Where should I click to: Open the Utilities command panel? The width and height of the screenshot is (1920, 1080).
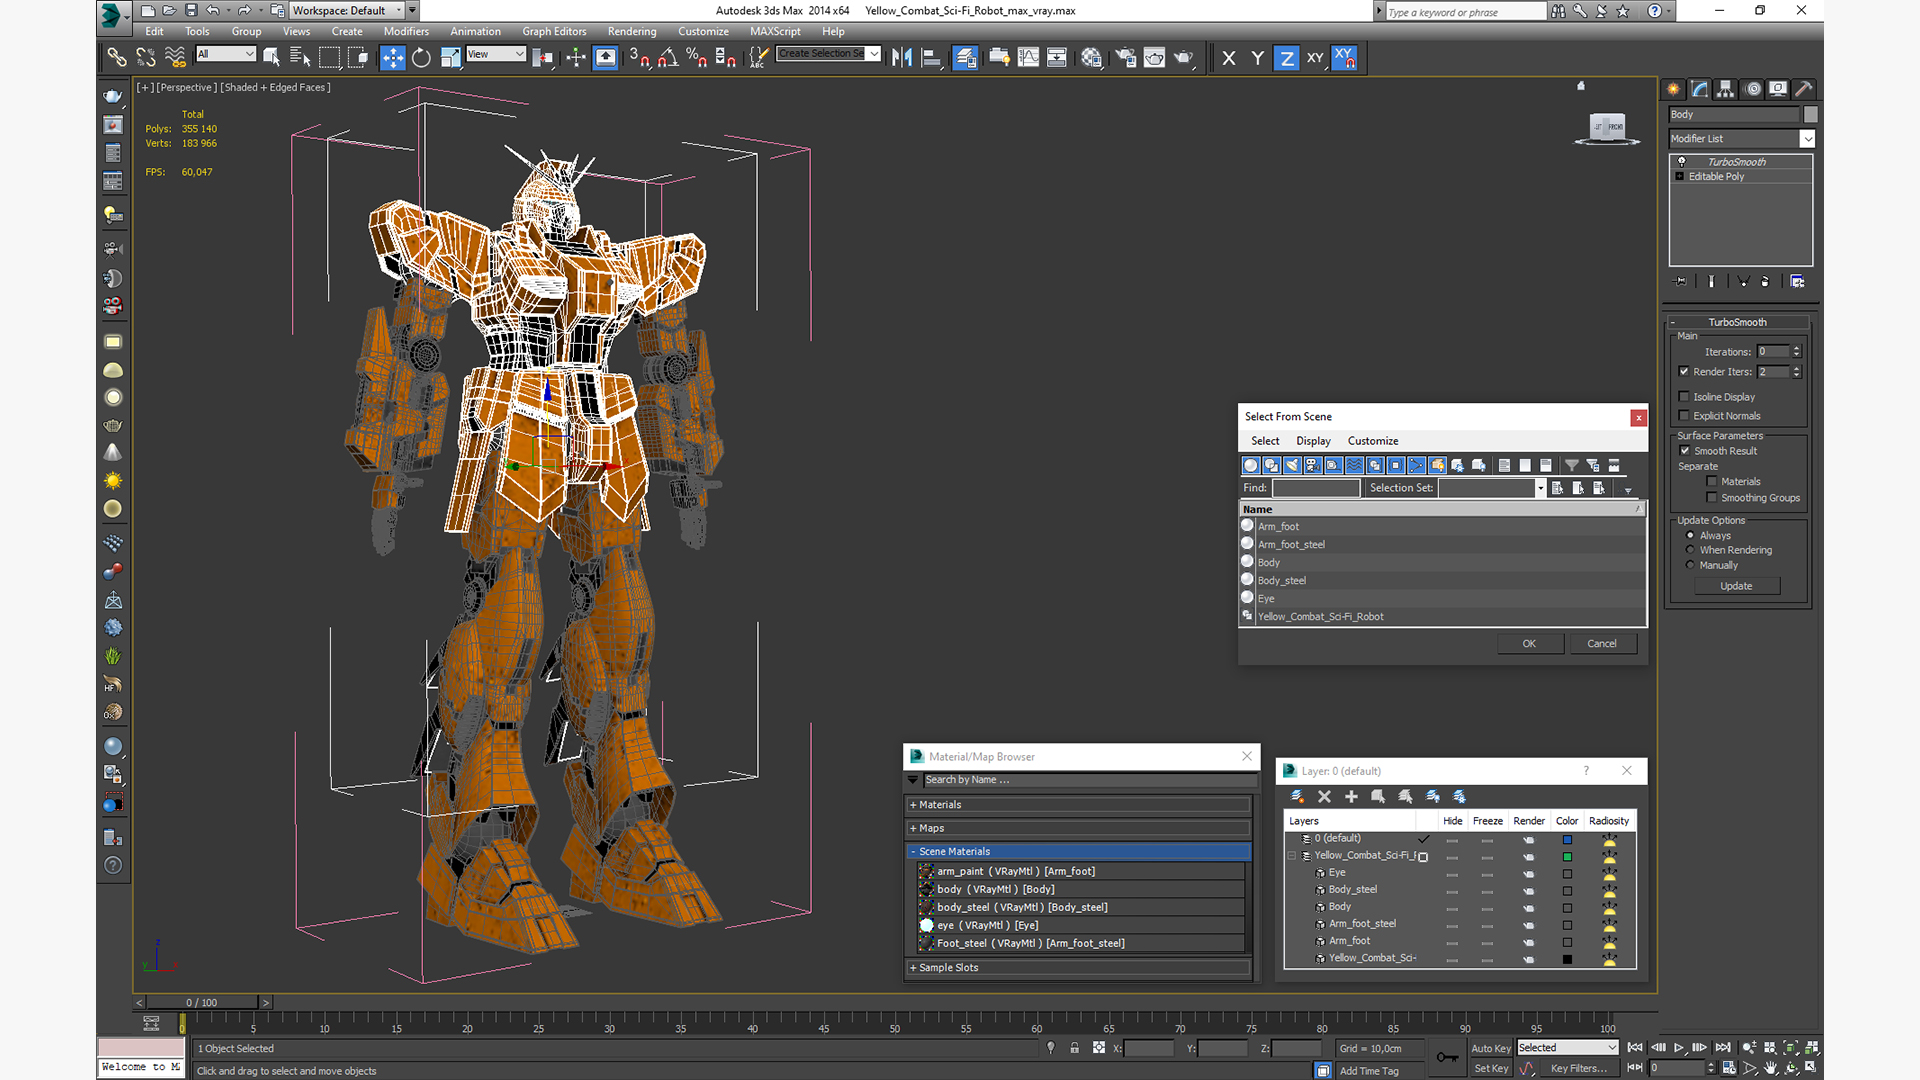click(x=1803, y=89)
